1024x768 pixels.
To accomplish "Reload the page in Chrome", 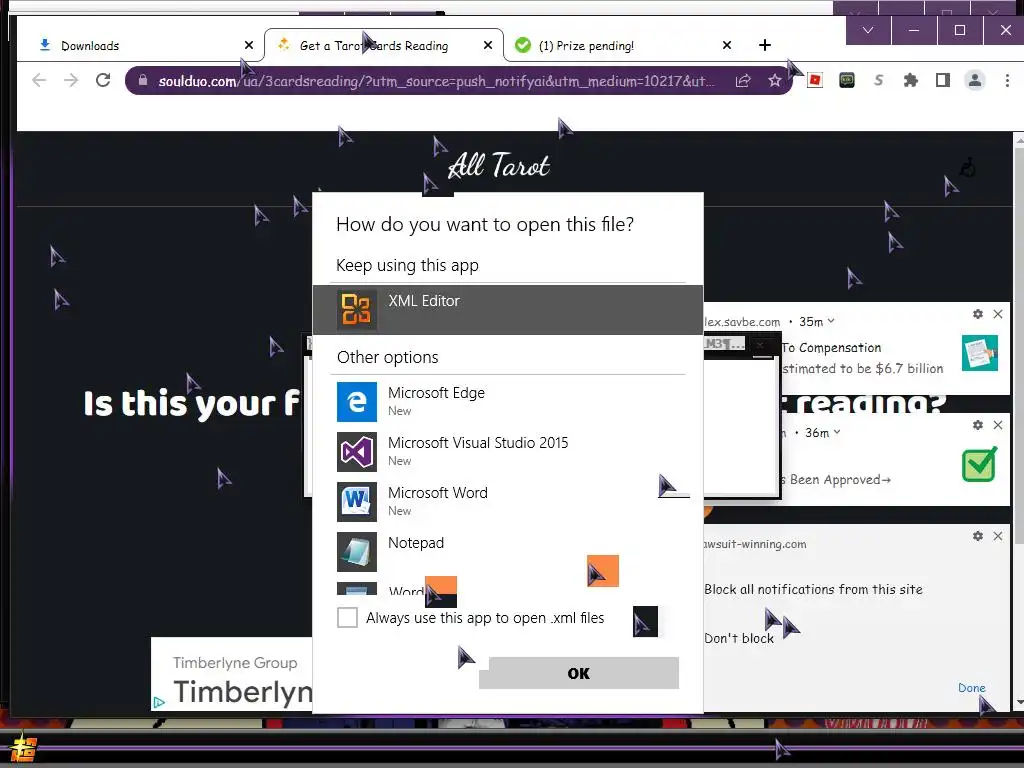I will point(103,80).
